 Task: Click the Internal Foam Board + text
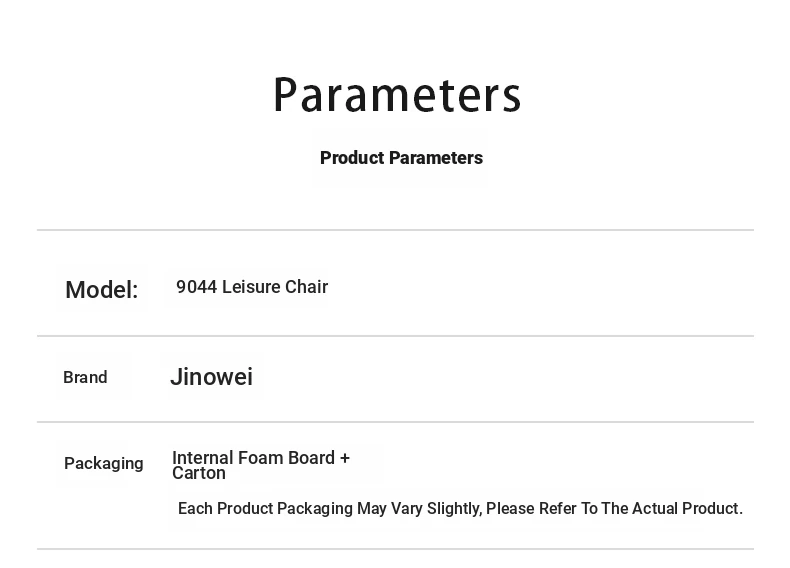261,457
